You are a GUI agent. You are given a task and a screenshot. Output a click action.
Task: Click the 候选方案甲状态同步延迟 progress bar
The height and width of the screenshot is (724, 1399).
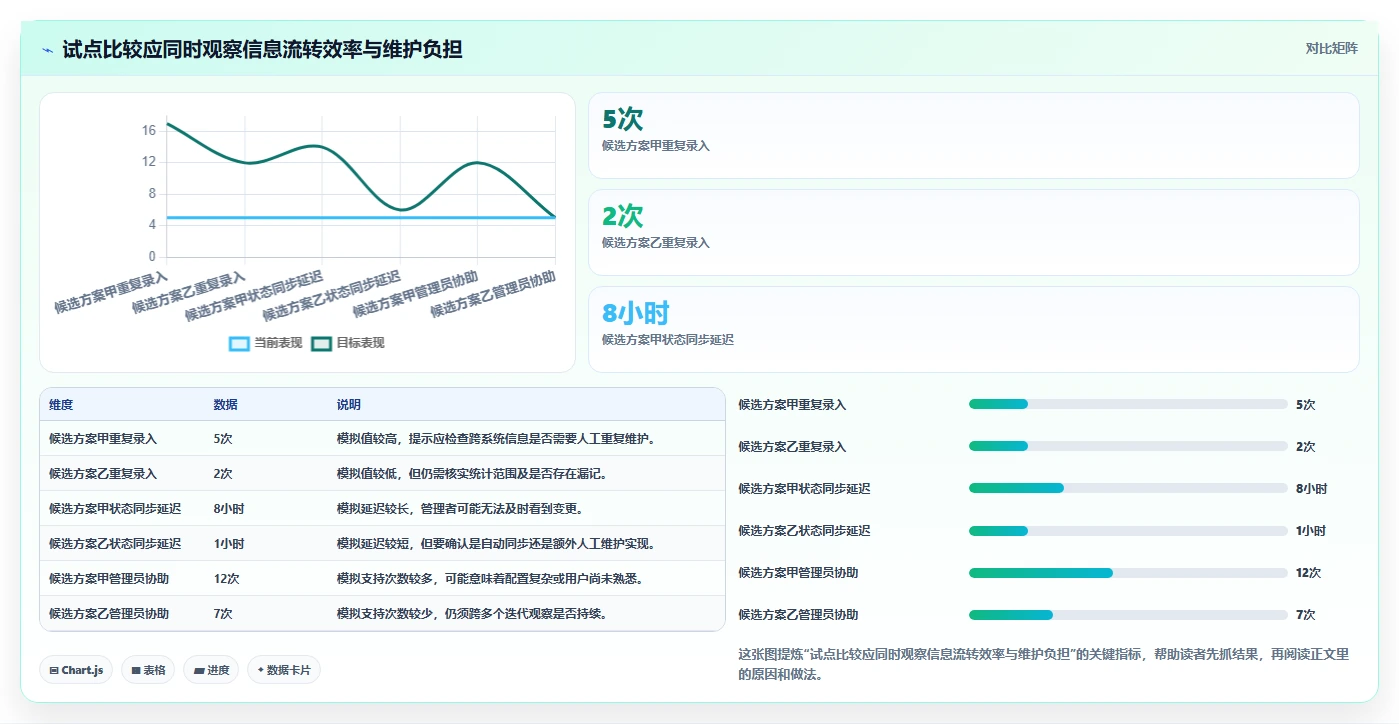[1128, 488]
